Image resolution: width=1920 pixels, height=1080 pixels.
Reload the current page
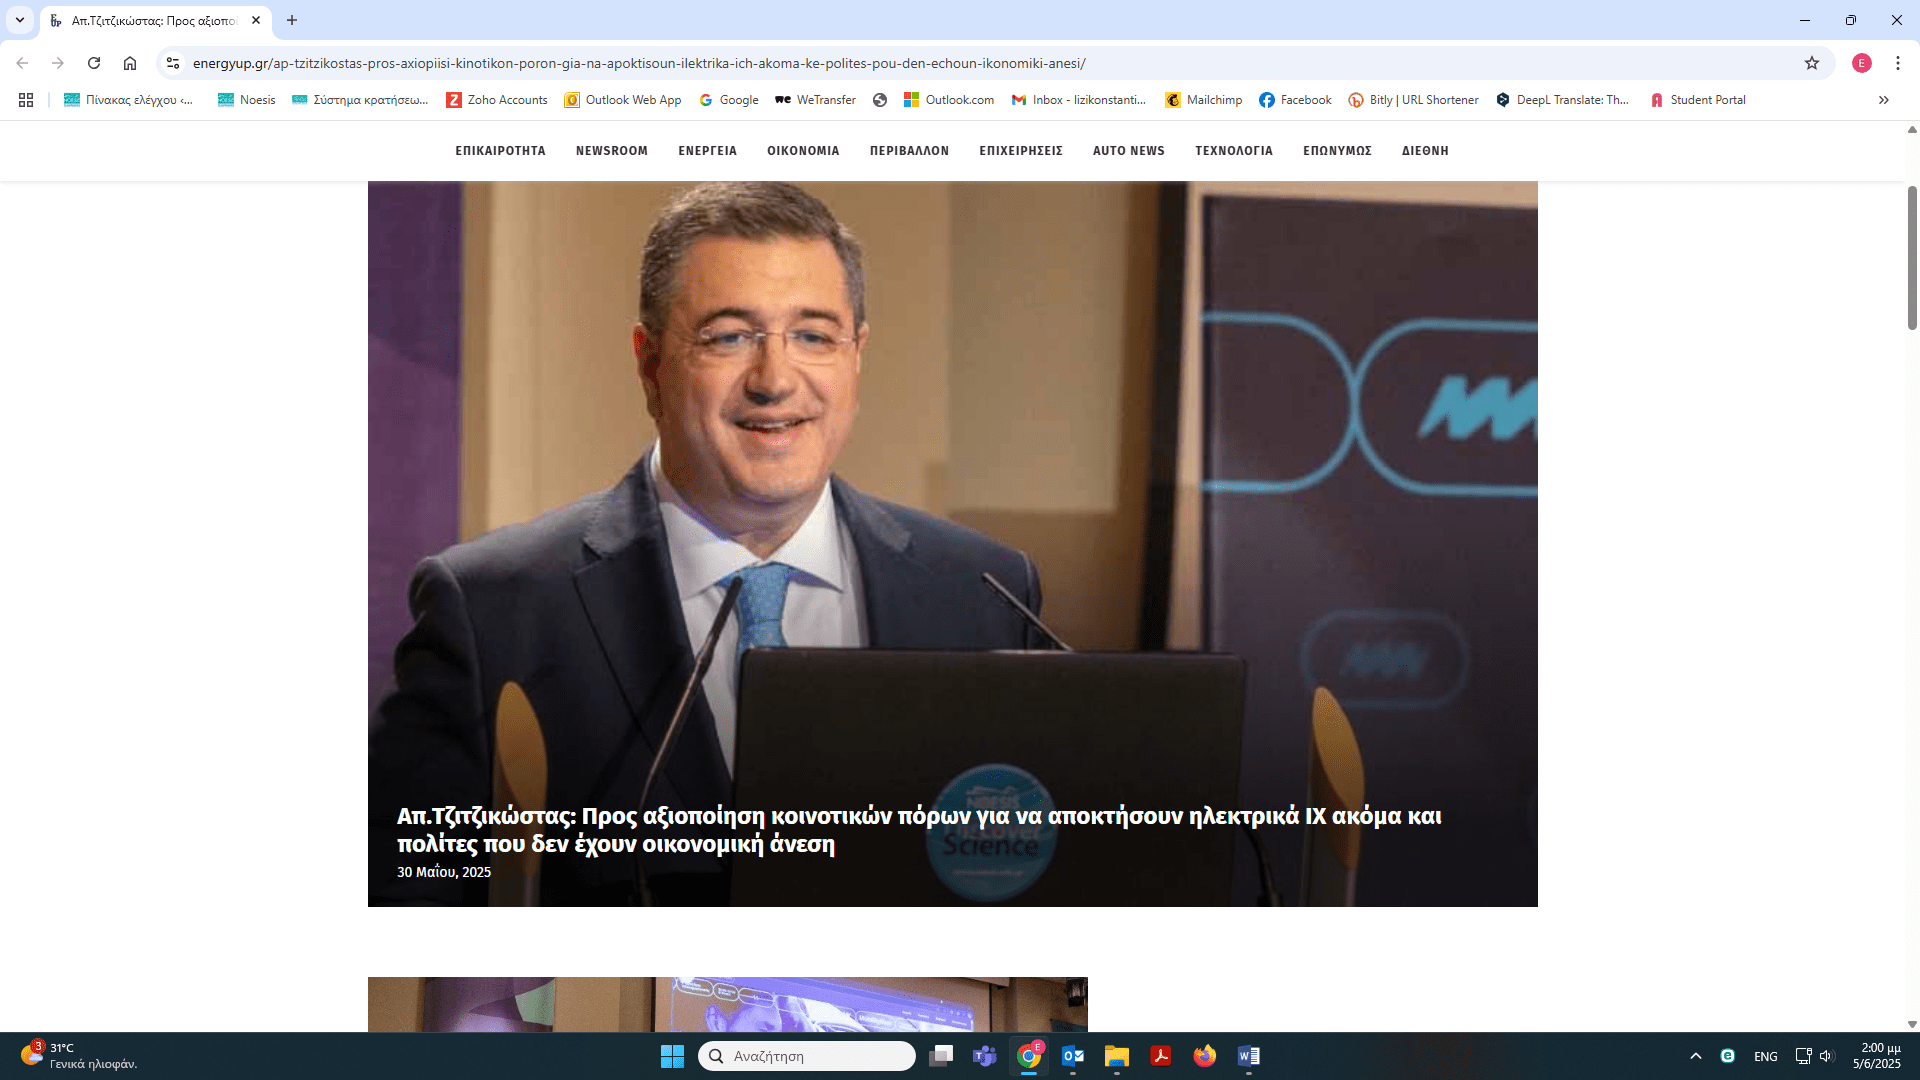coord(94,63)
